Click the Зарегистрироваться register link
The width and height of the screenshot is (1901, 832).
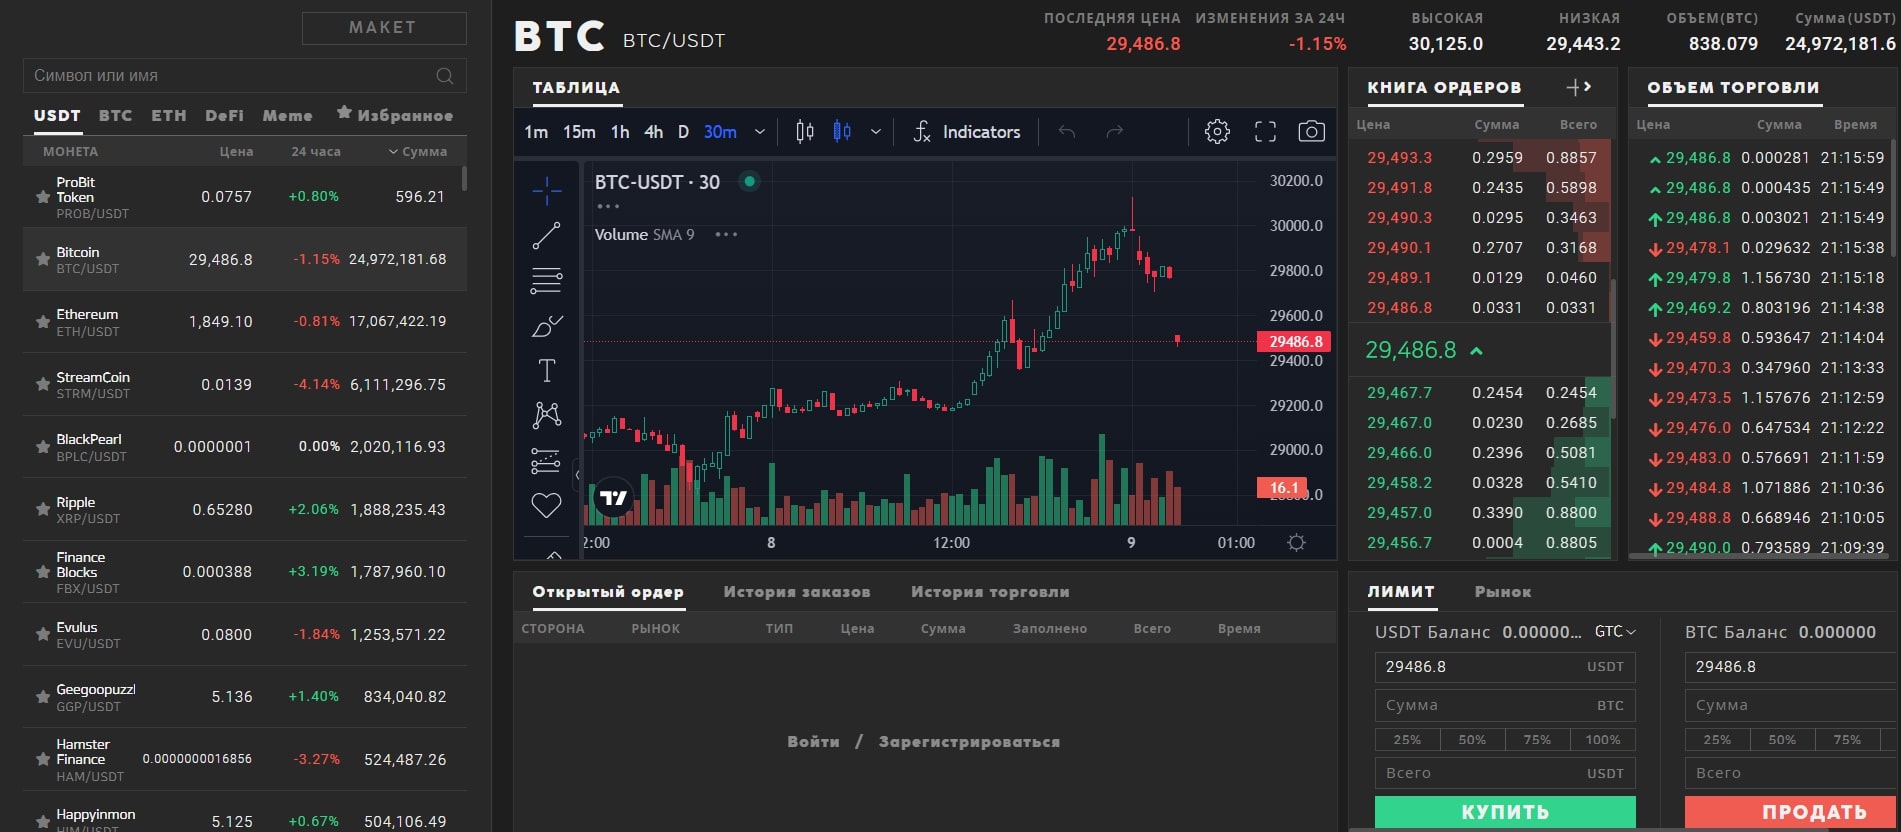coord(969,742)
